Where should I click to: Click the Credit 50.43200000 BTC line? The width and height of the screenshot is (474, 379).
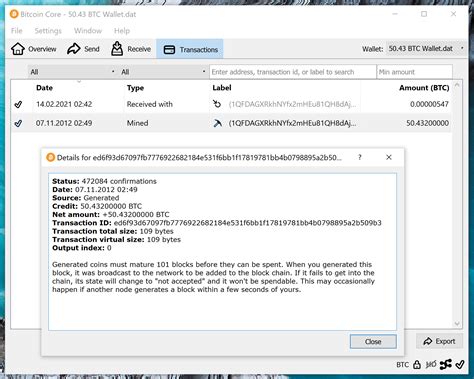[x=97, y=206]
